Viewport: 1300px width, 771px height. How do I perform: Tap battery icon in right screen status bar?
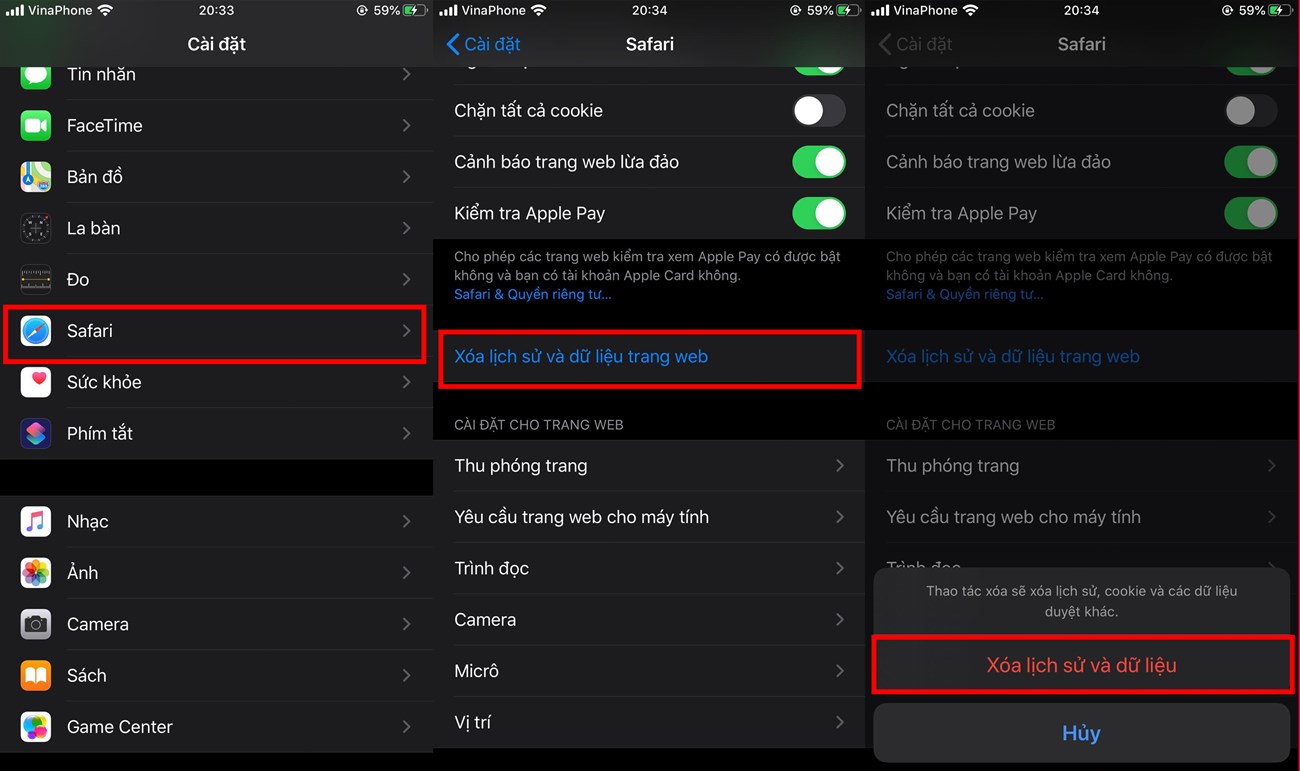[x=1280, y=10]
